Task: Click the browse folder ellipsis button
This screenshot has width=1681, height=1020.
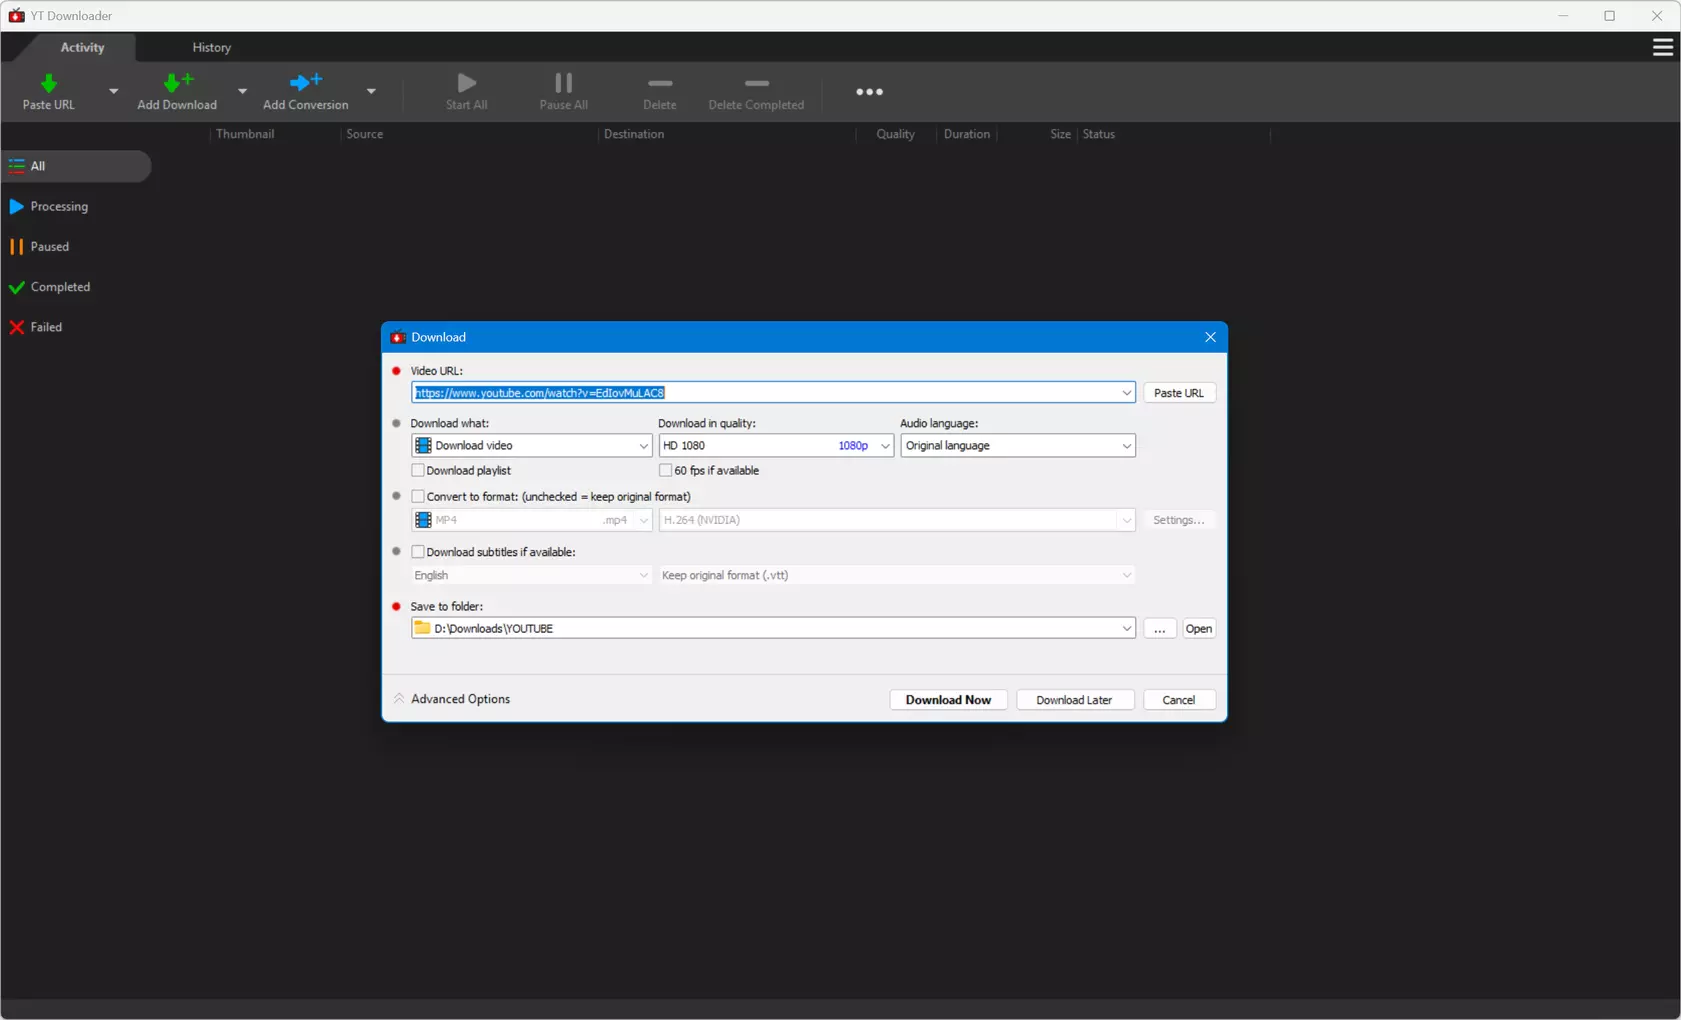Action: click(1159, 629)
